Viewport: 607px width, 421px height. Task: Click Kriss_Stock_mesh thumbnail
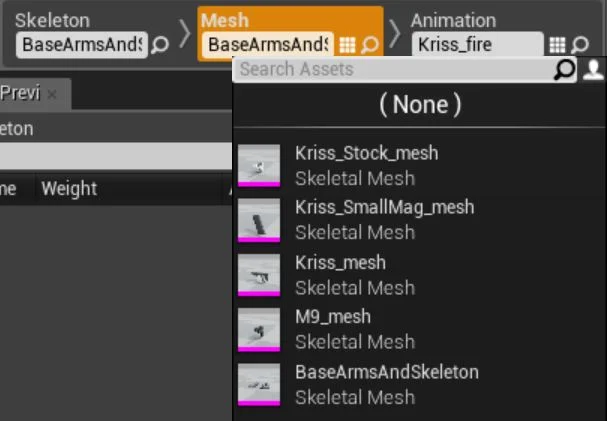tap(259, 166)
